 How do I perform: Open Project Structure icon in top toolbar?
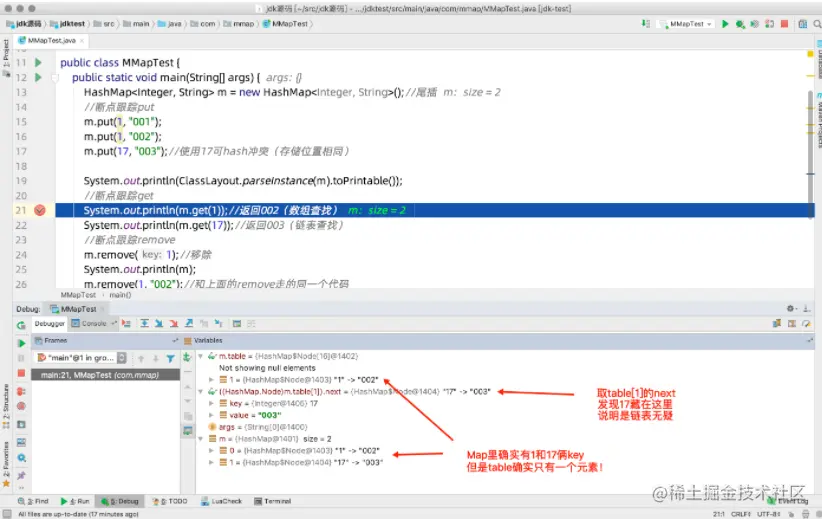pyautogui.click(x=803, y=24)
